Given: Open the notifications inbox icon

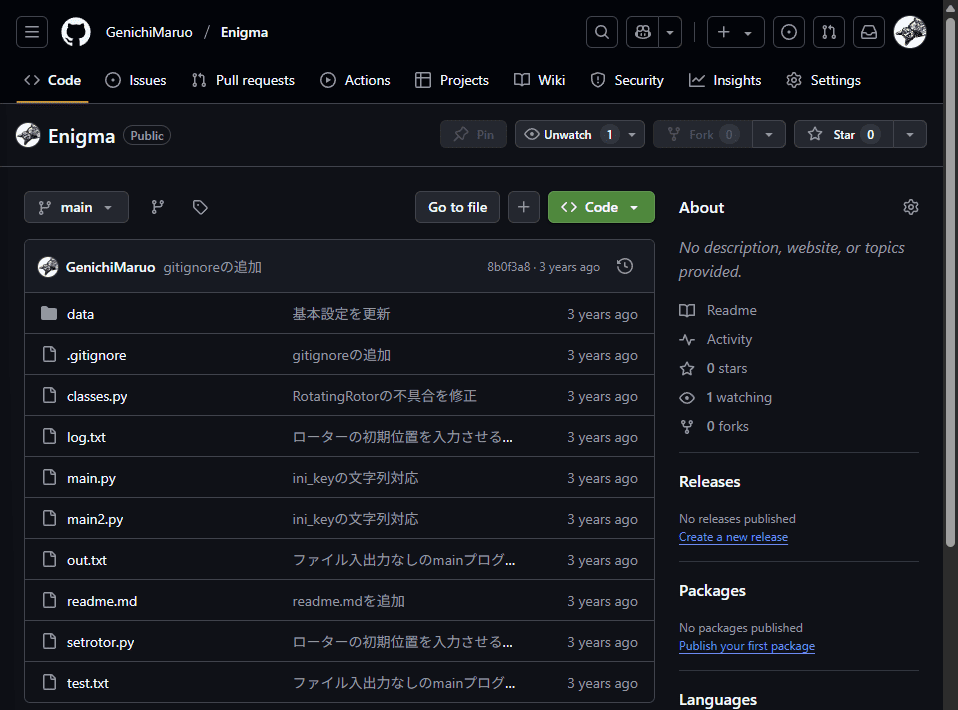Looking at the screenshot, I should pyautogui.click(x=868, y=31).
